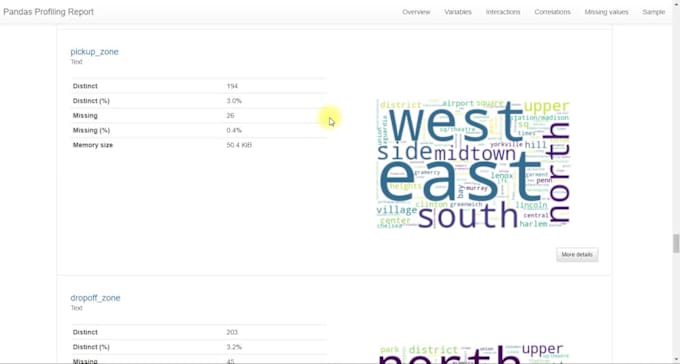Click the Pandas Profiling Report title
680x364 pixels.
click(49, 12)
